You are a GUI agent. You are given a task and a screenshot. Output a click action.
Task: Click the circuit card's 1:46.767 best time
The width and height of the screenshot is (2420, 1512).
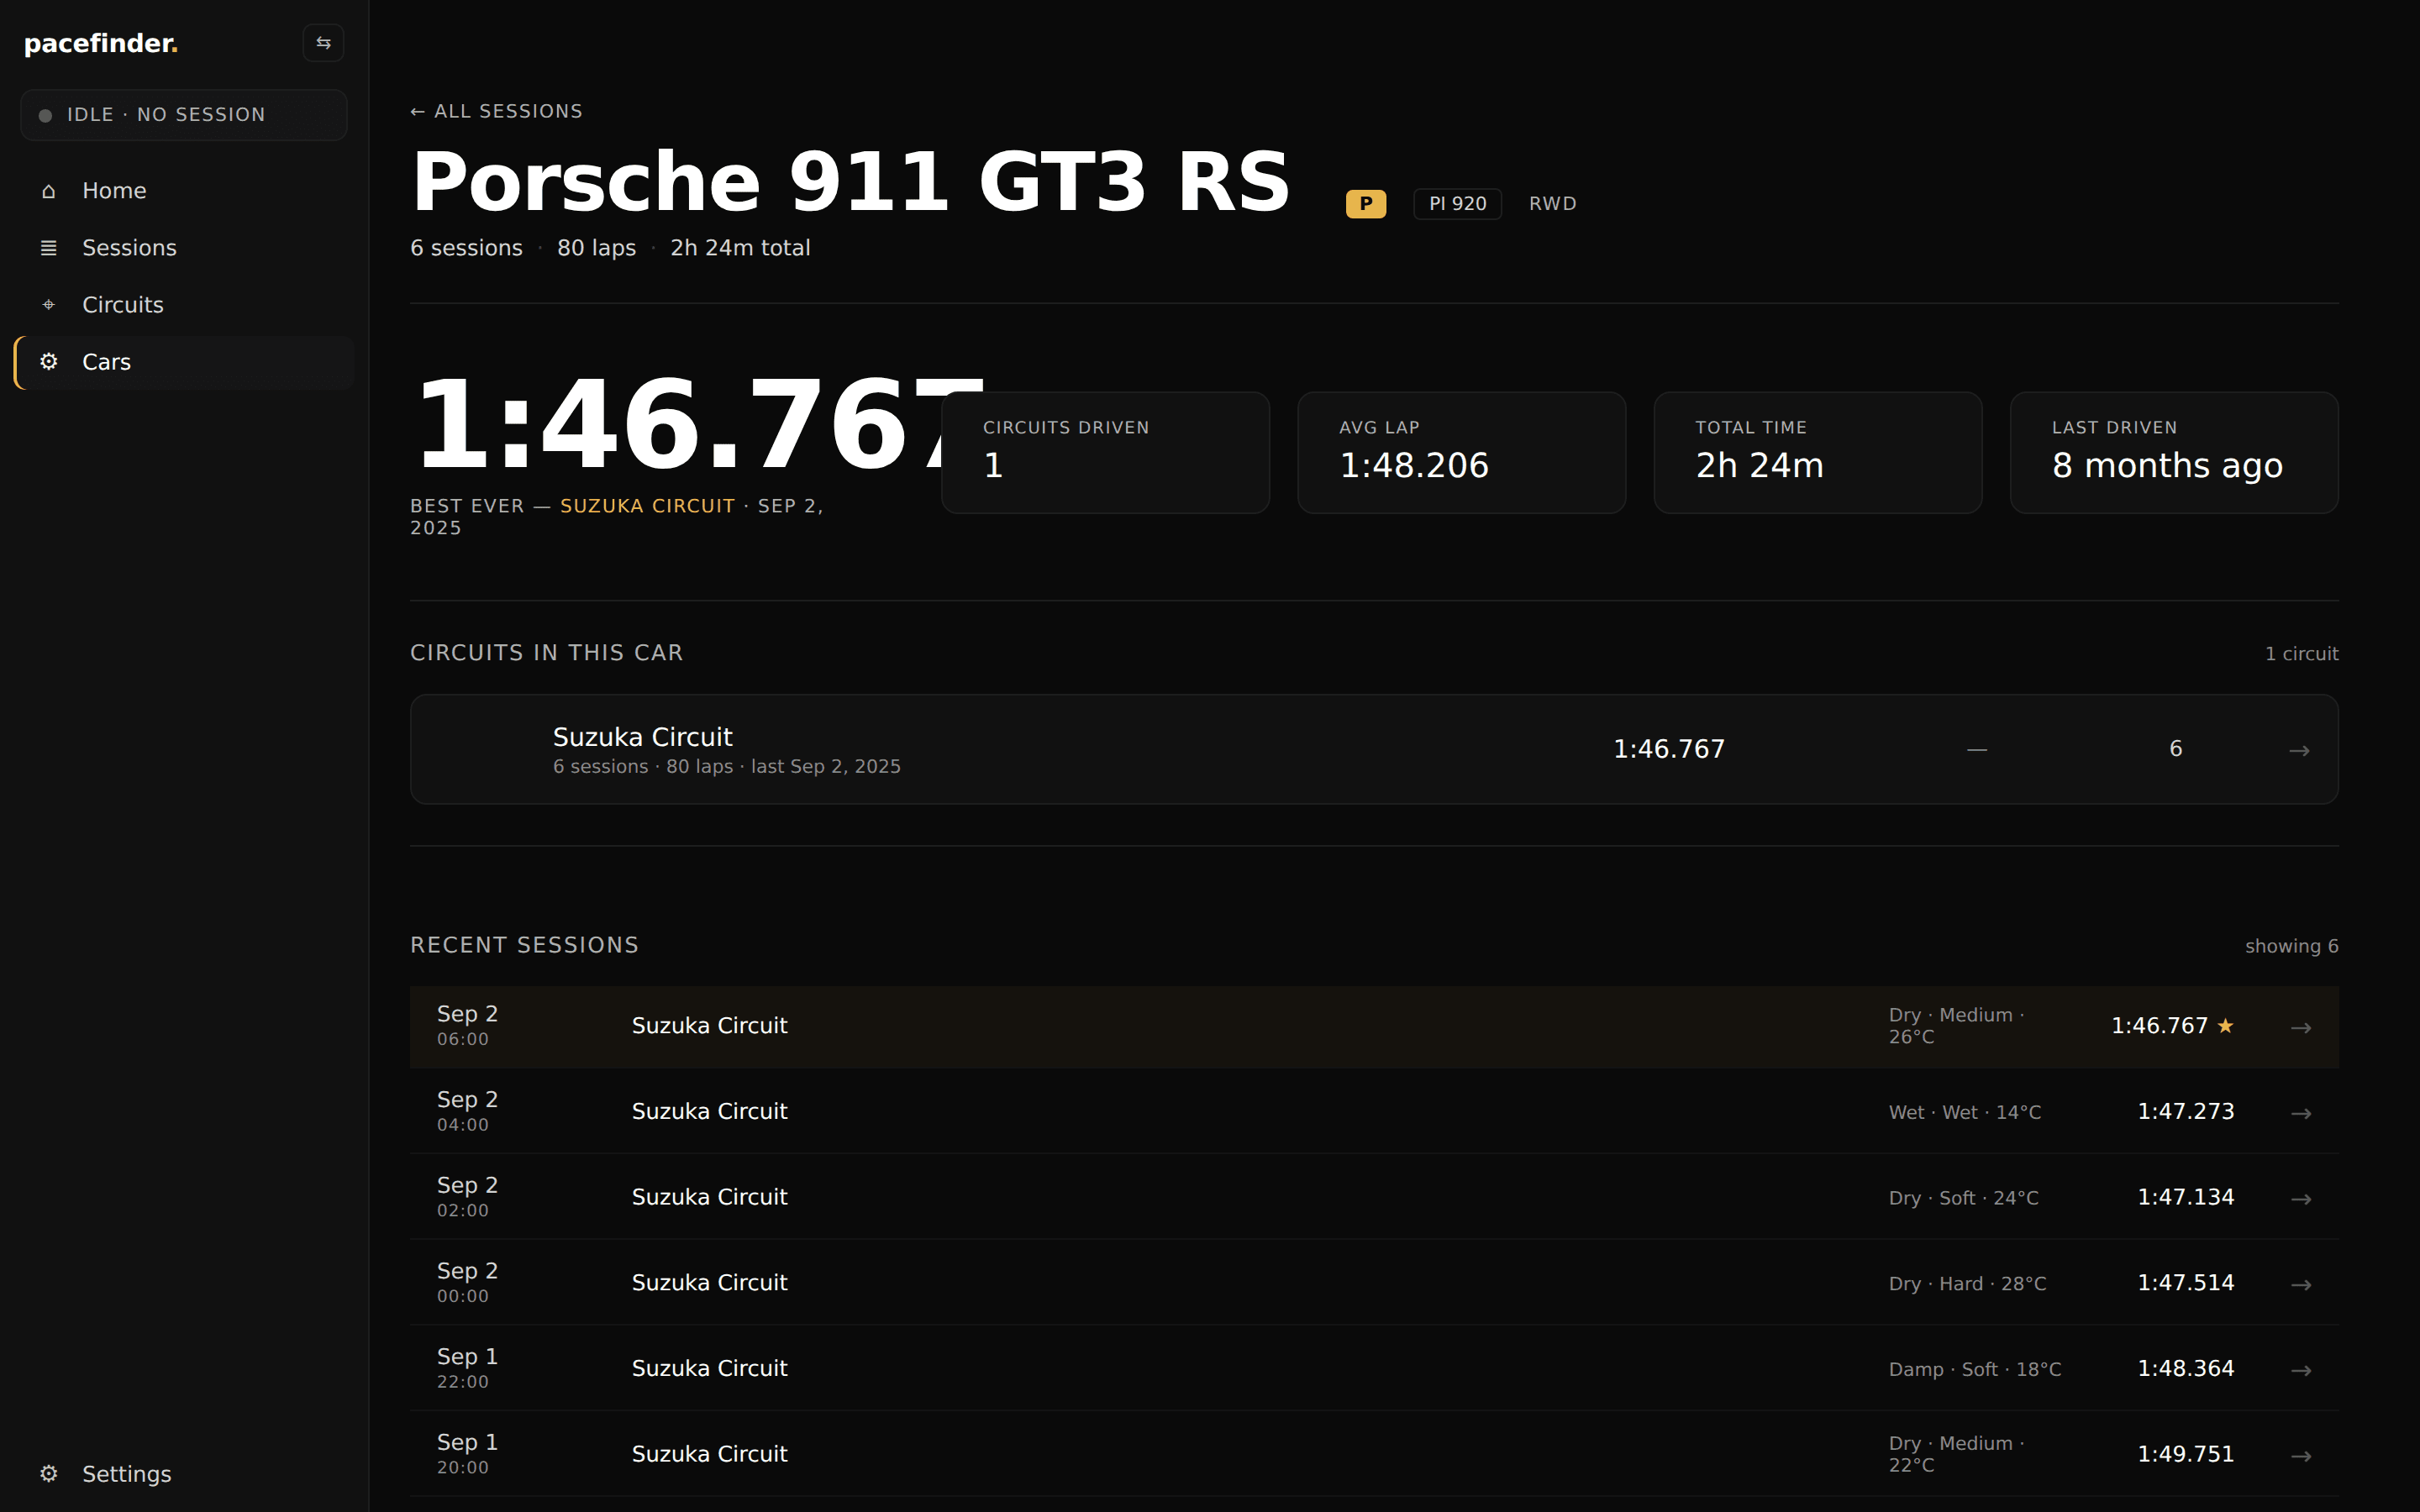click(x=1669, y=749)
